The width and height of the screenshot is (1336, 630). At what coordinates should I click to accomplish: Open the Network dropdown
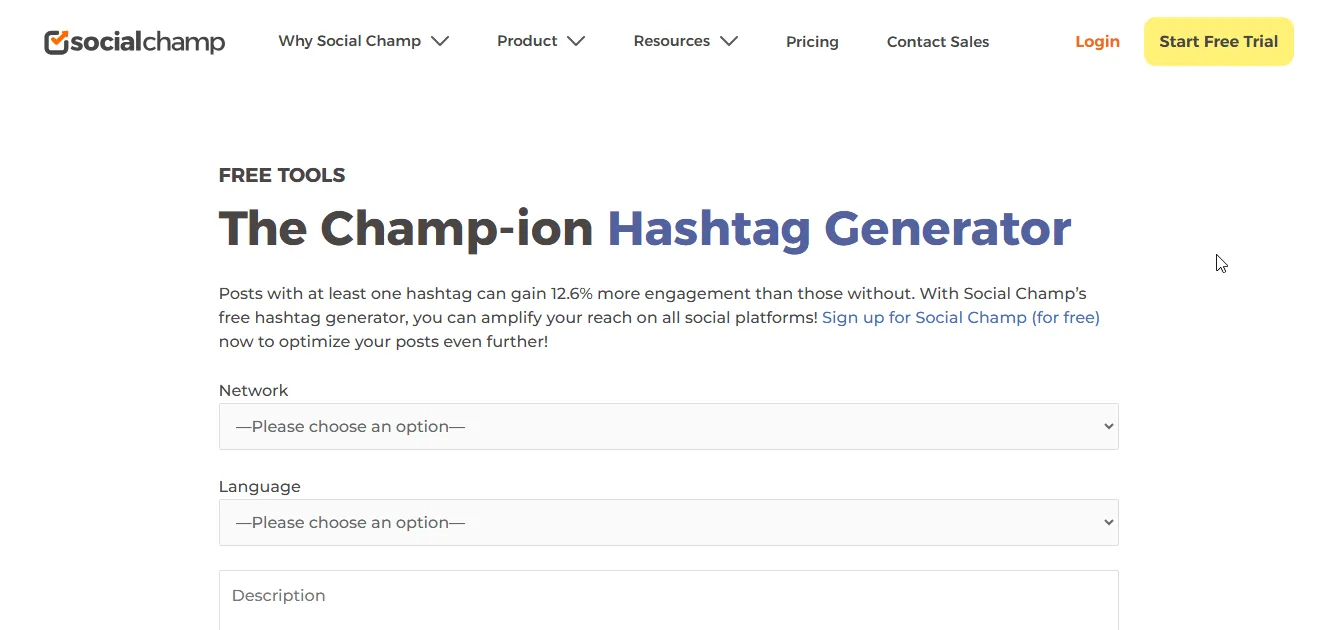pos(668,426)
